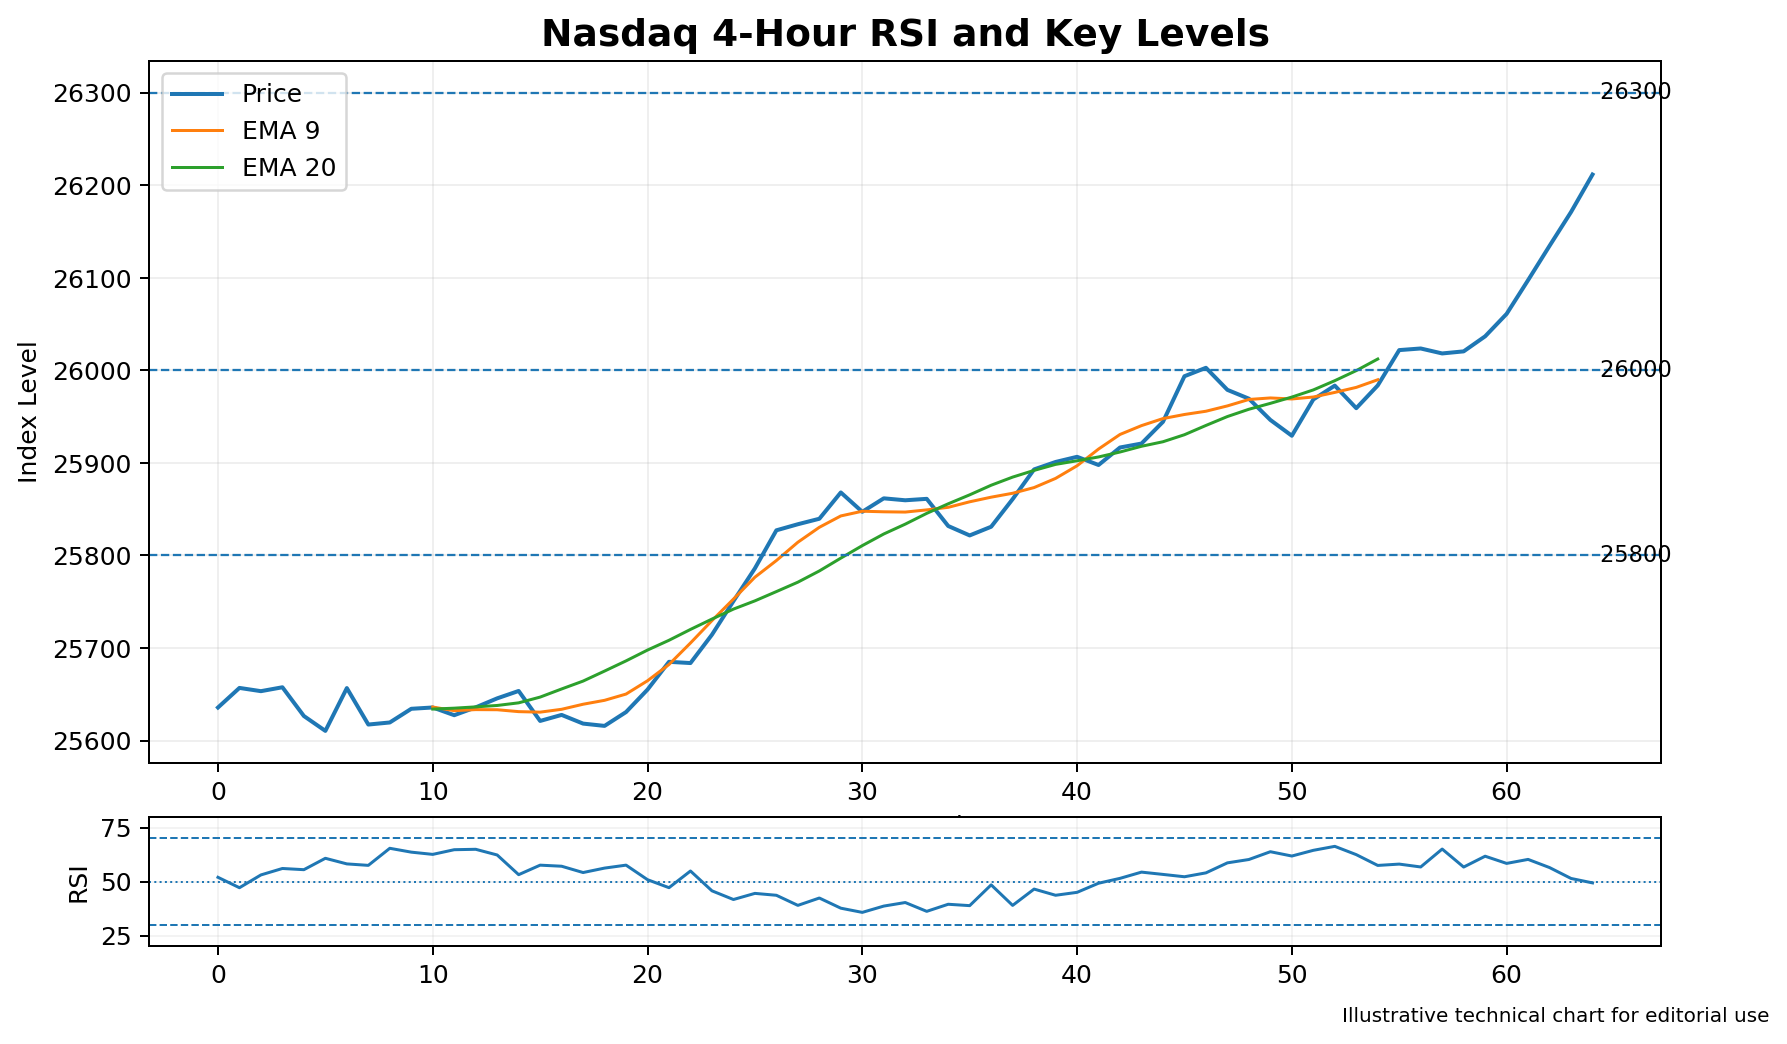Screen dimensions: 1787x1044
Task: Click the 25 tick on the RSI y-axis
Action: [x=118, y=936]
